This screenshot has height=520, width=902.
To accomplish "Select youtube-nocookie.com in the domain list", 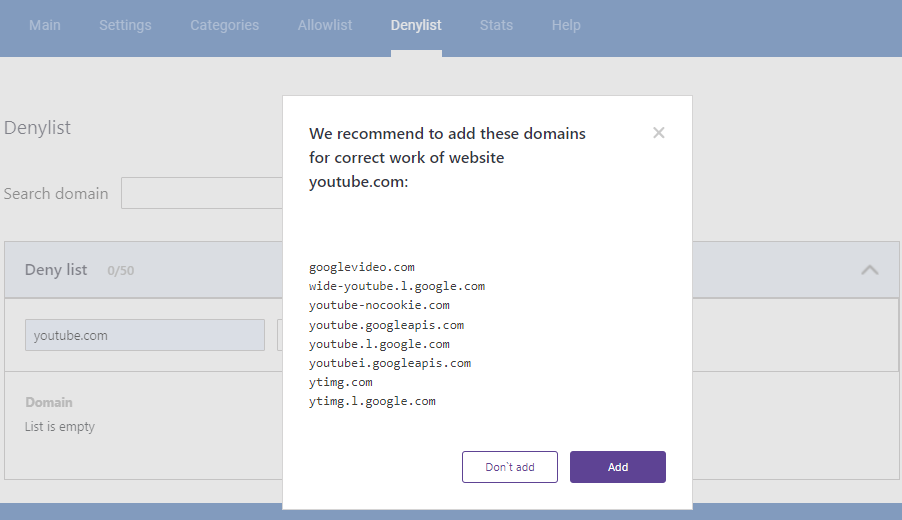I will click(x=379, y=305).
